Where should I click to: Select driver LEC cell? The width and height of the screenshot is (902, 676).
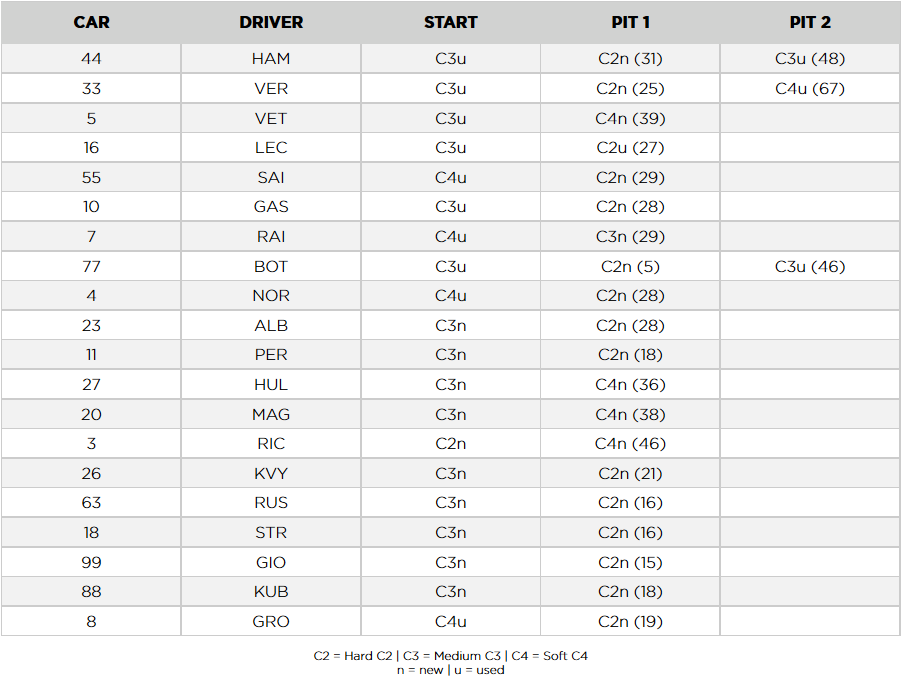point(271,148)
